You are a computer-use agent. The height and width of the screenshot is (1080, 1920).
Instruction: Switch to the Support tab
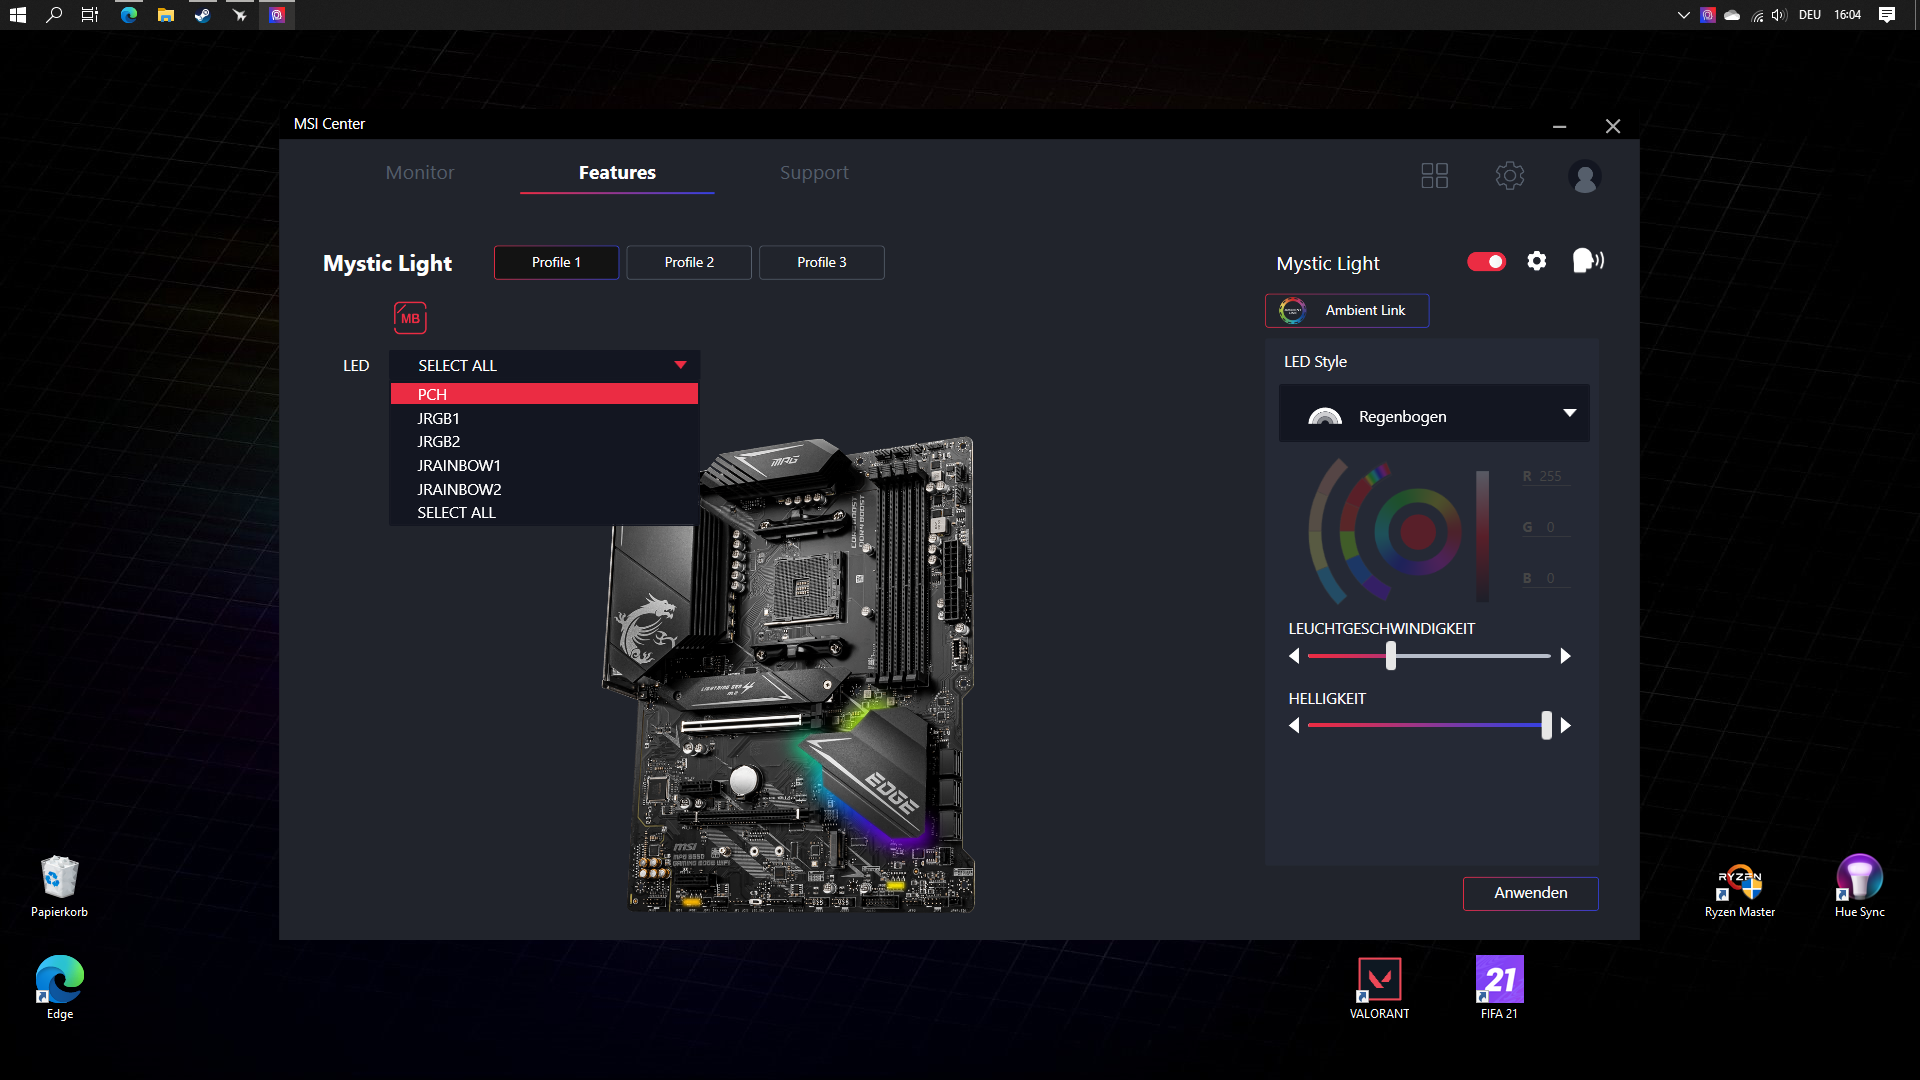click(814, 173)
